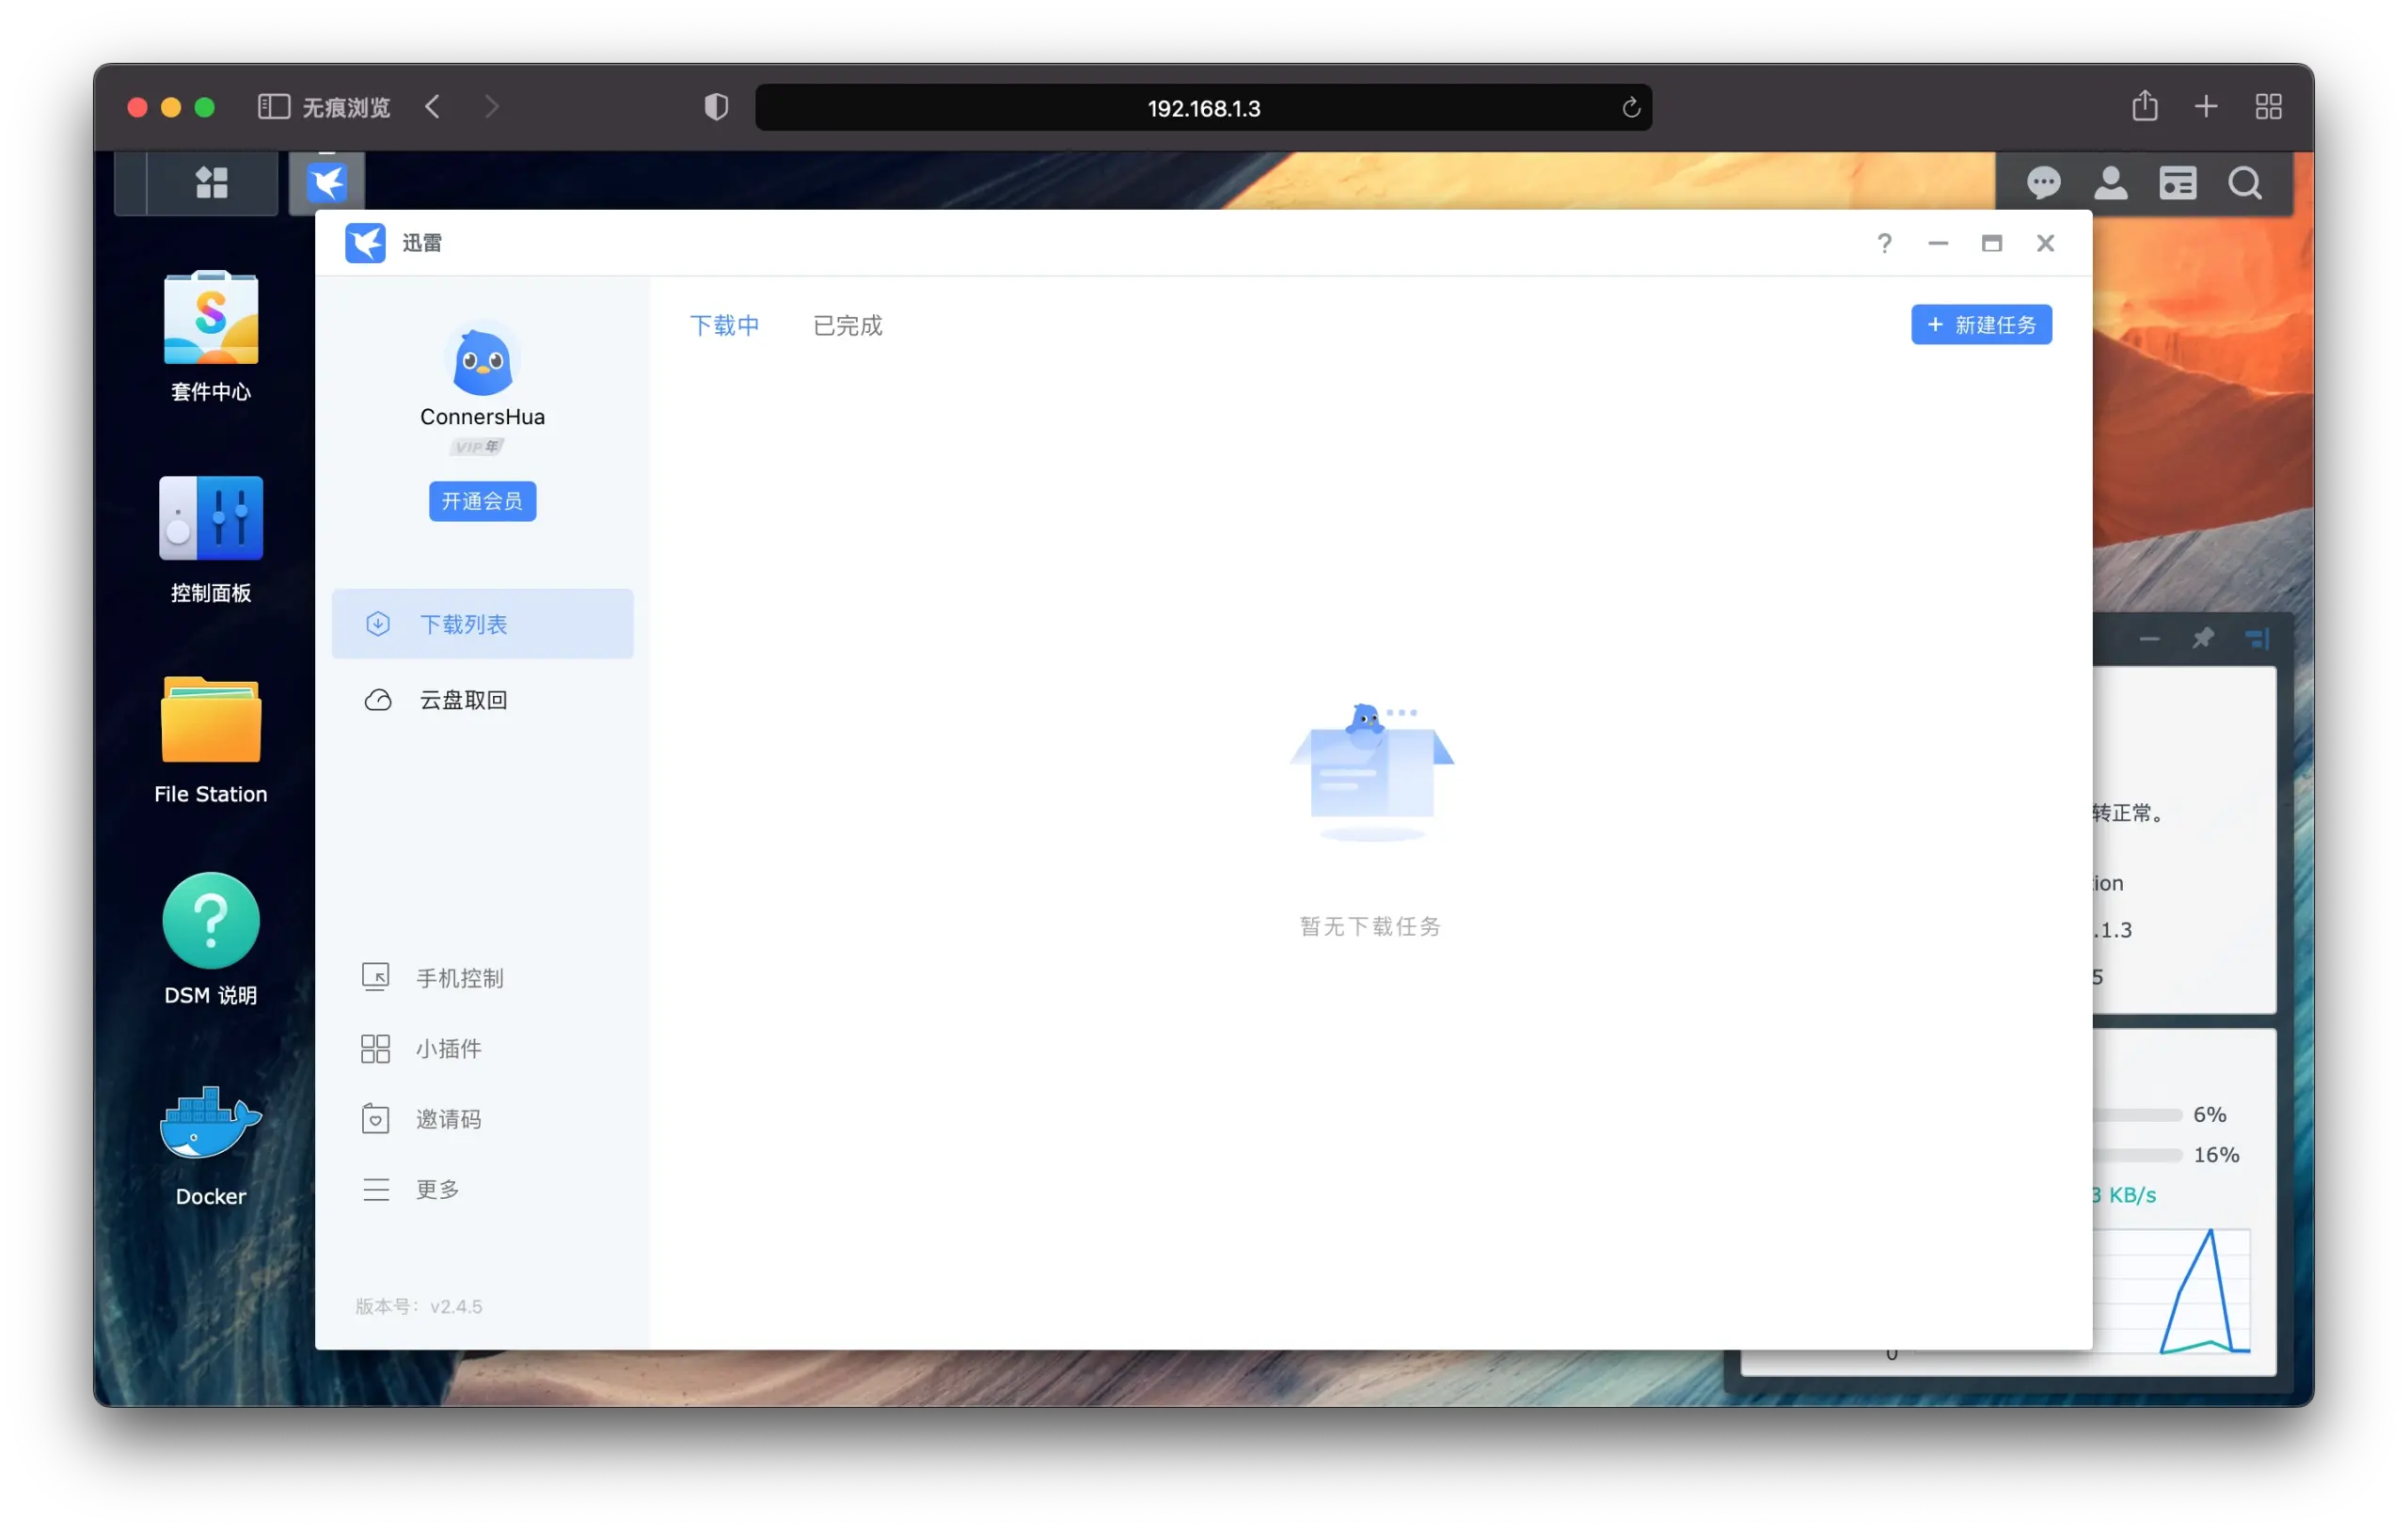Click the Xunlei help question mark icon
The image size is (2408, 1531).
(1884, 243)
